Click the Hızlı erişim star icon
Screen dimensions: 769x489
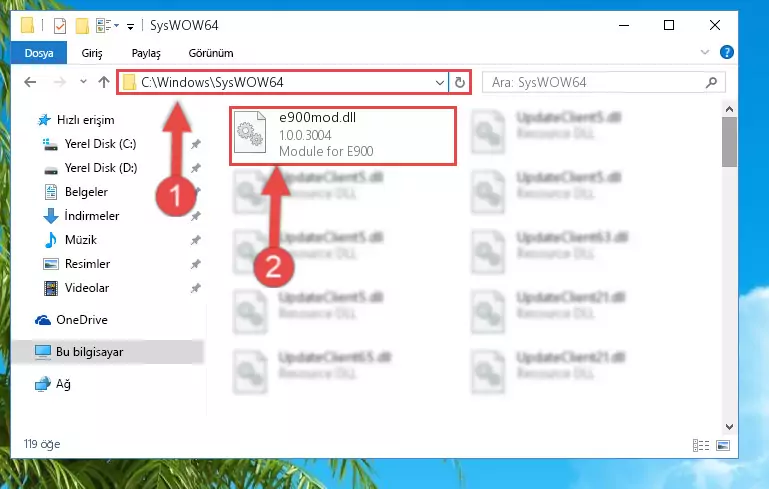[x=44, y=120]
